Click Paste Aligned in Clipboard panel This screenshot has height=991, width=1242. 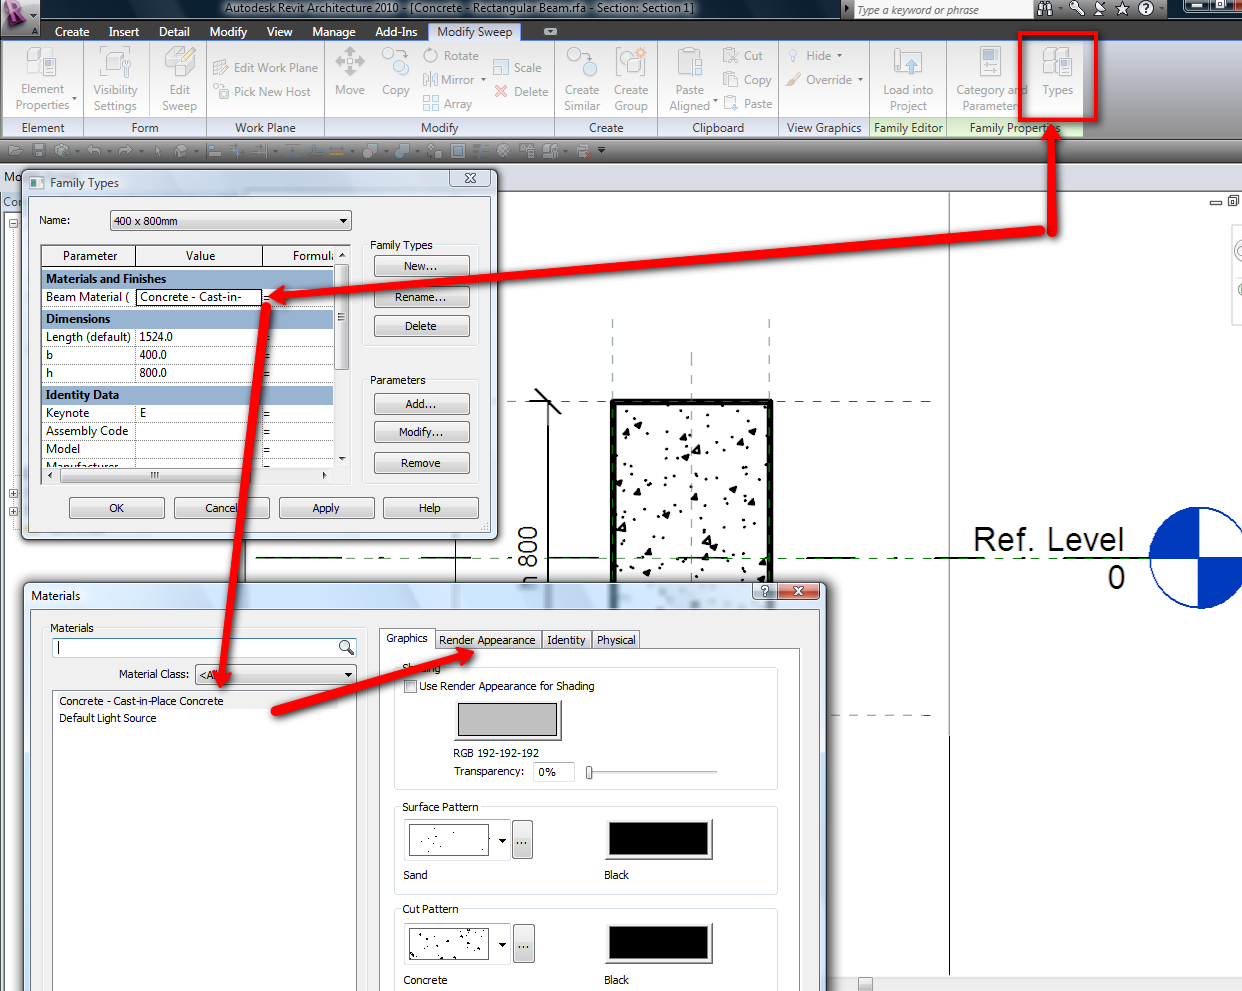690,80
